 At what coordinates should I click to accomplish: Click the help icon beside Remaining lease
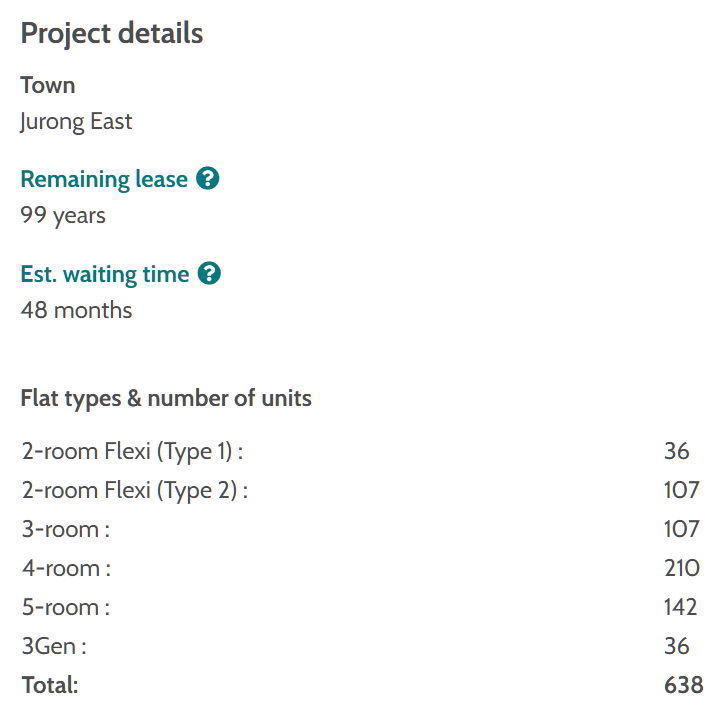(208, 179)
